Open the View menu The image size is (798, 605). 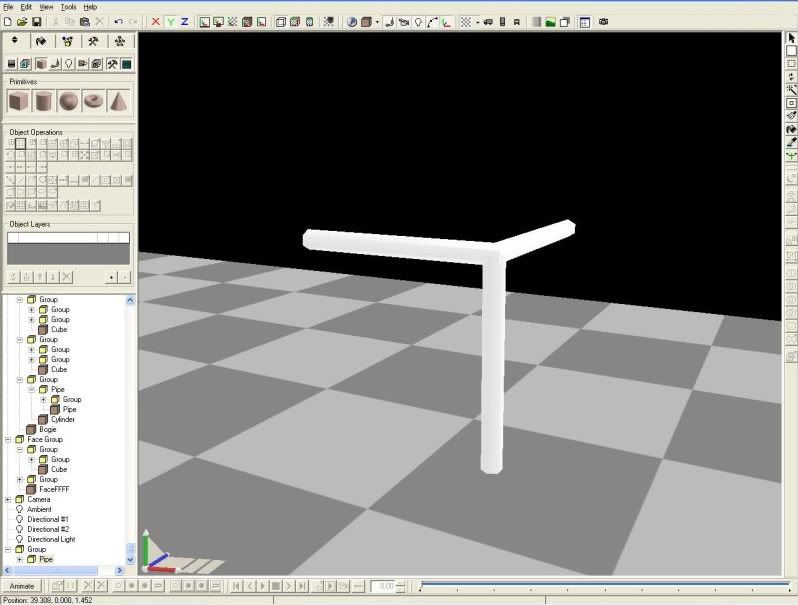[x=46, y=7]
